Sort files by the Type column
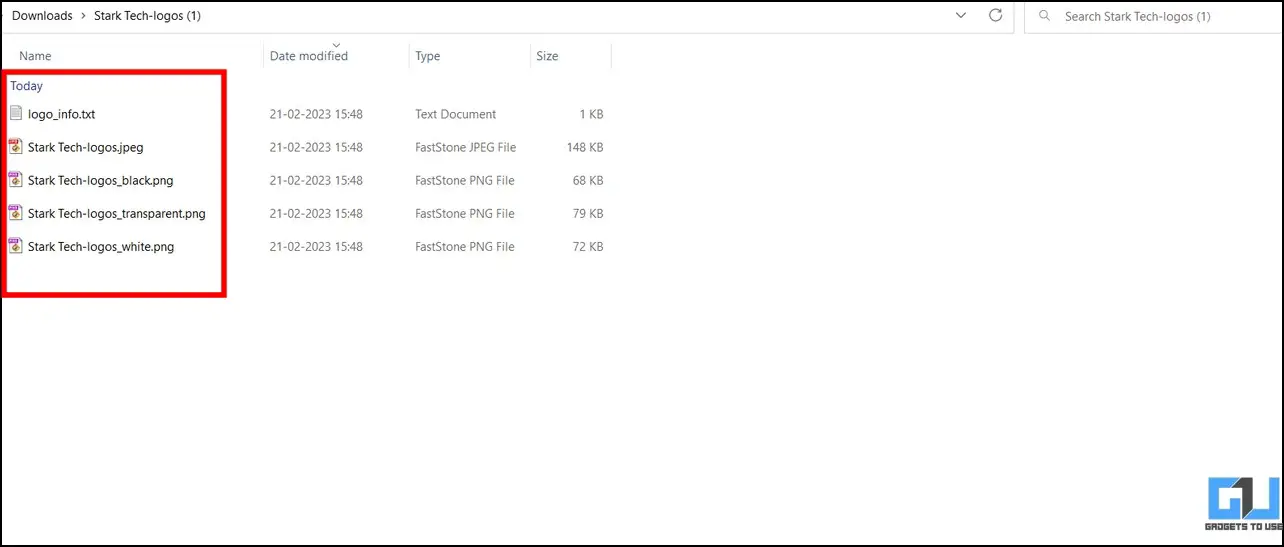Screen dimensions: 1284x547 pos(428,56)
